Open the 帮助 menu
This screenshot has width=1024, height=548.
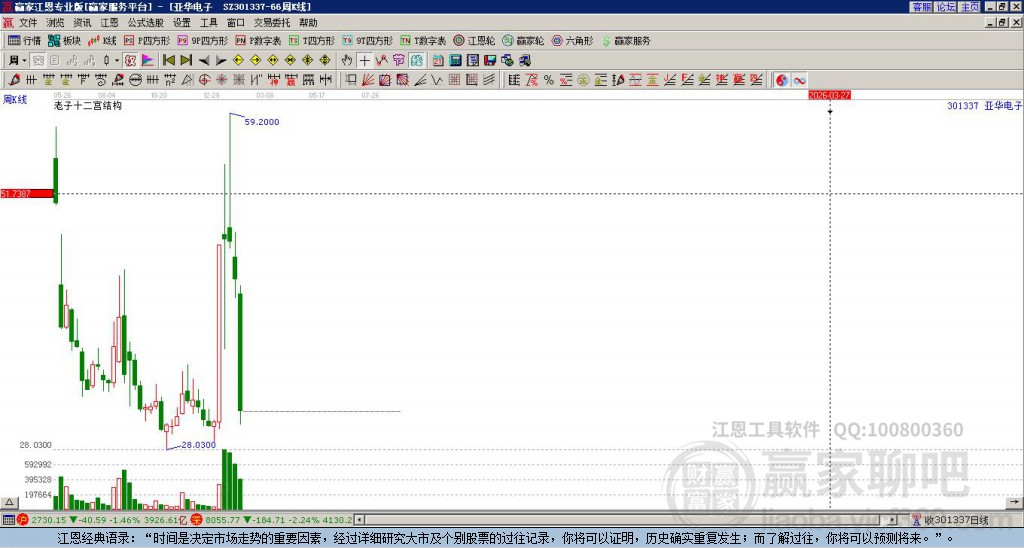[308, 23]
